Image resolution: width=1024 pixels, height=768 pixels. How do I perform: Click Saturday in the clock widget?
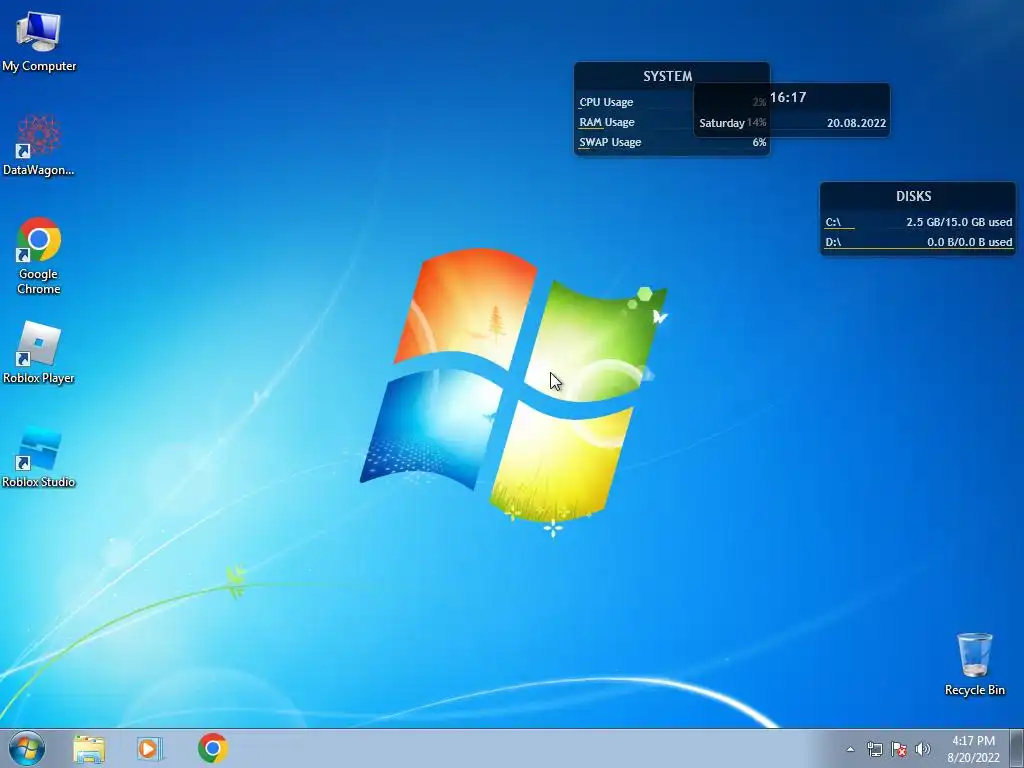click(x=722, y=123)
